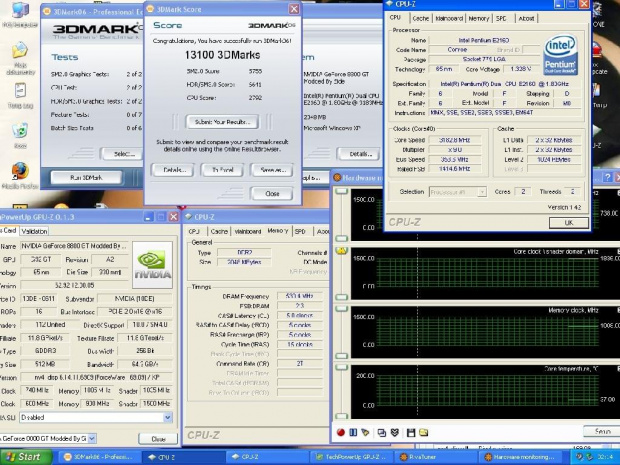Open the My Computer desktop icon

tap(20, 12)
